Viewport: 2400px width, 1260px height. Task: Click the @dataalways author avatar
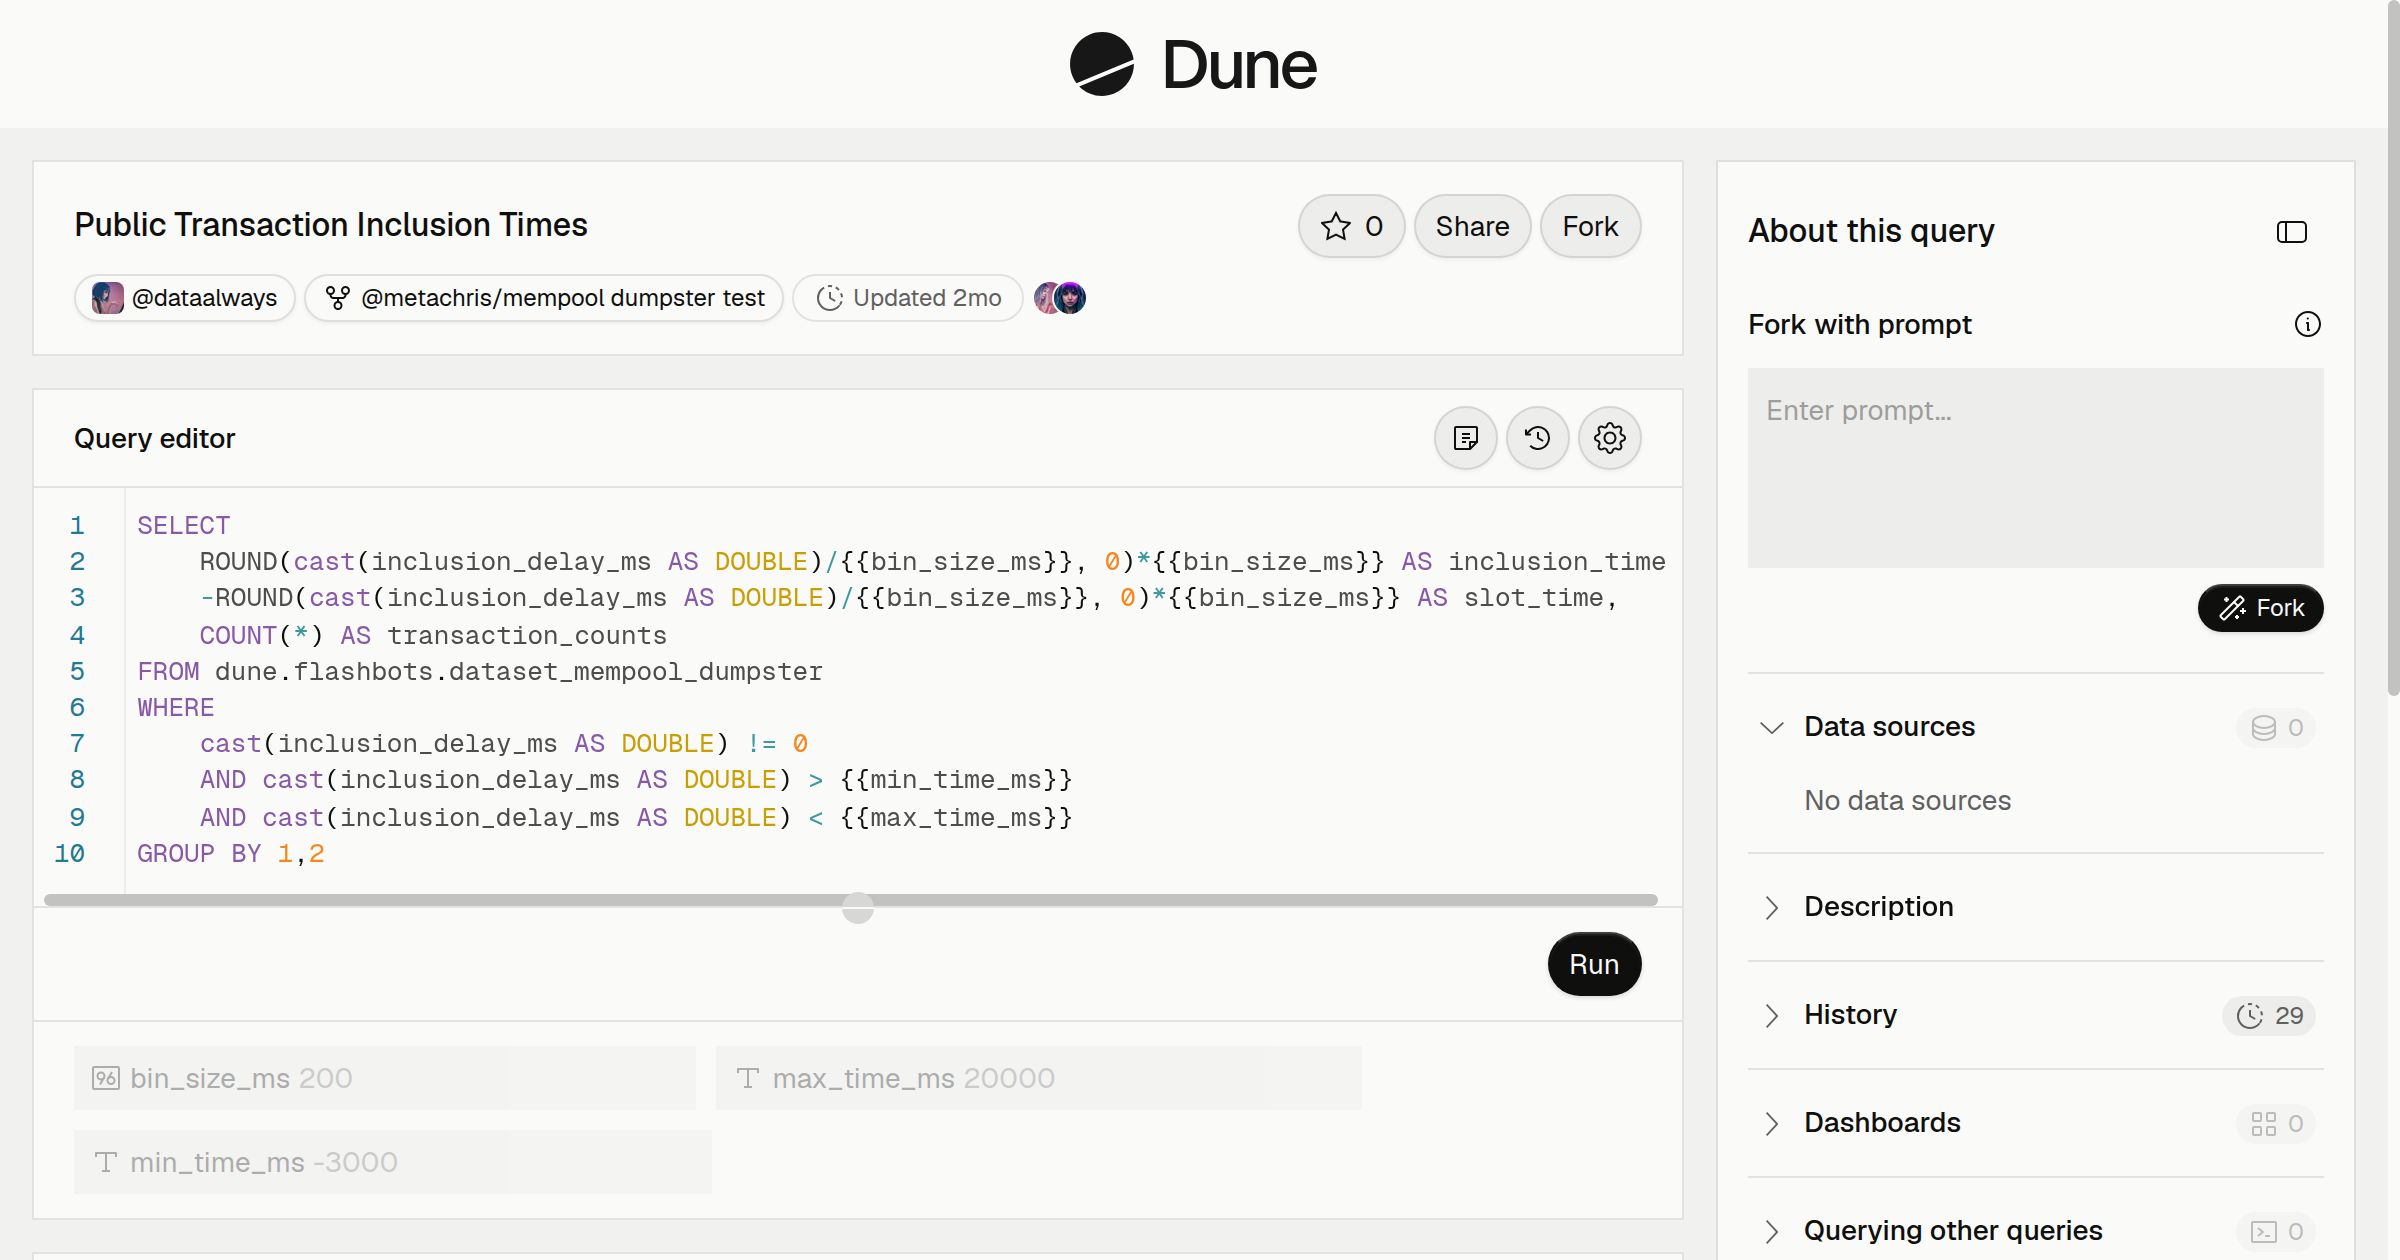pos(107,298)
